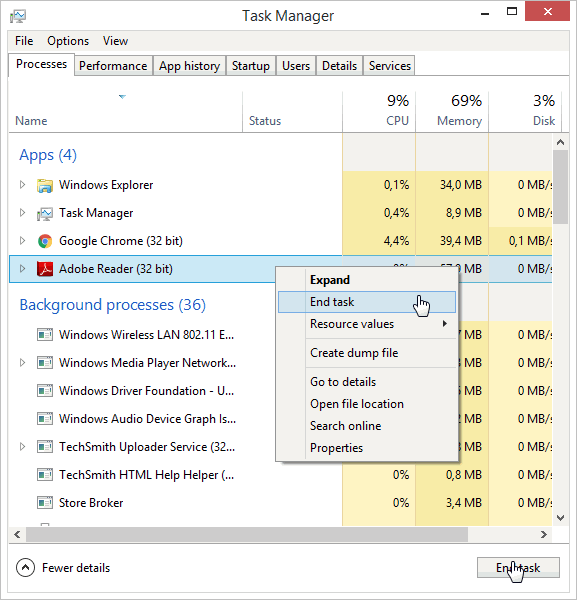Switch to the App history tab
Image resolution: width=577 pixels, height=600 pixels.
click(189, 66)
